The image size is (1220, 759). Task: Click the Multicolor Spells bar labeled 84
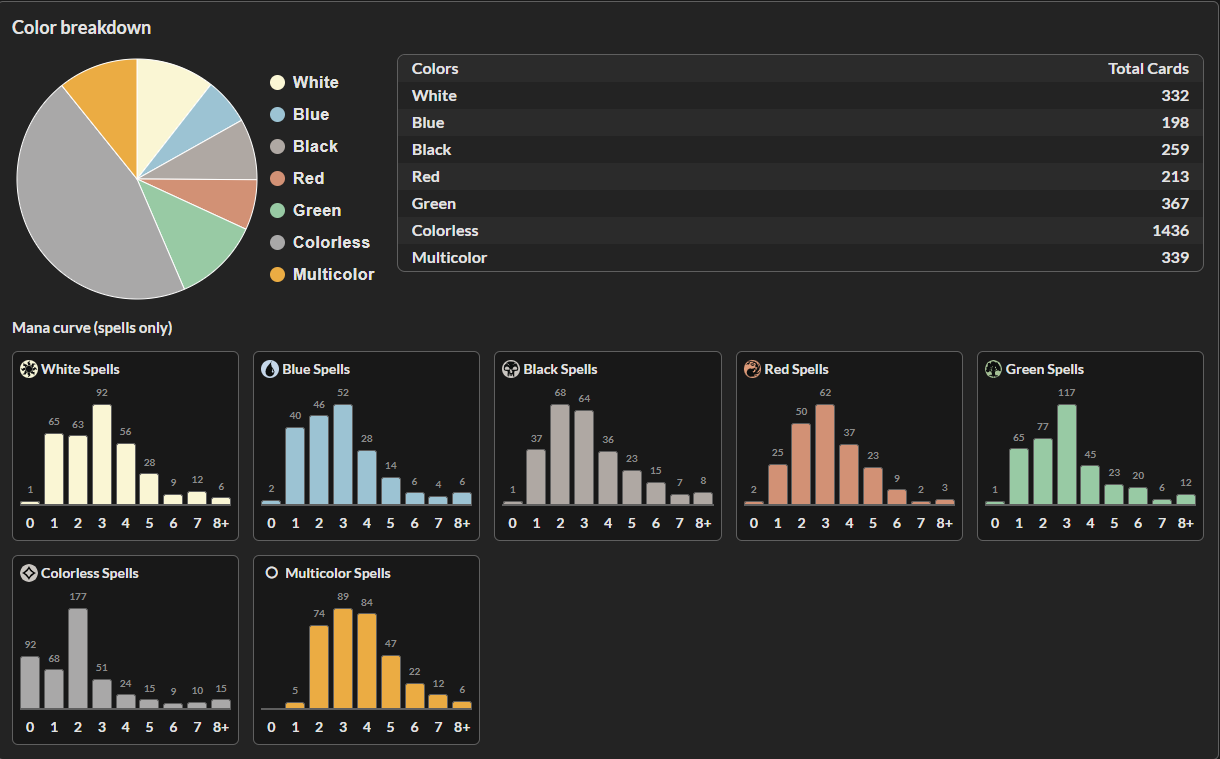pyautogui.click(x=367, y=661)
